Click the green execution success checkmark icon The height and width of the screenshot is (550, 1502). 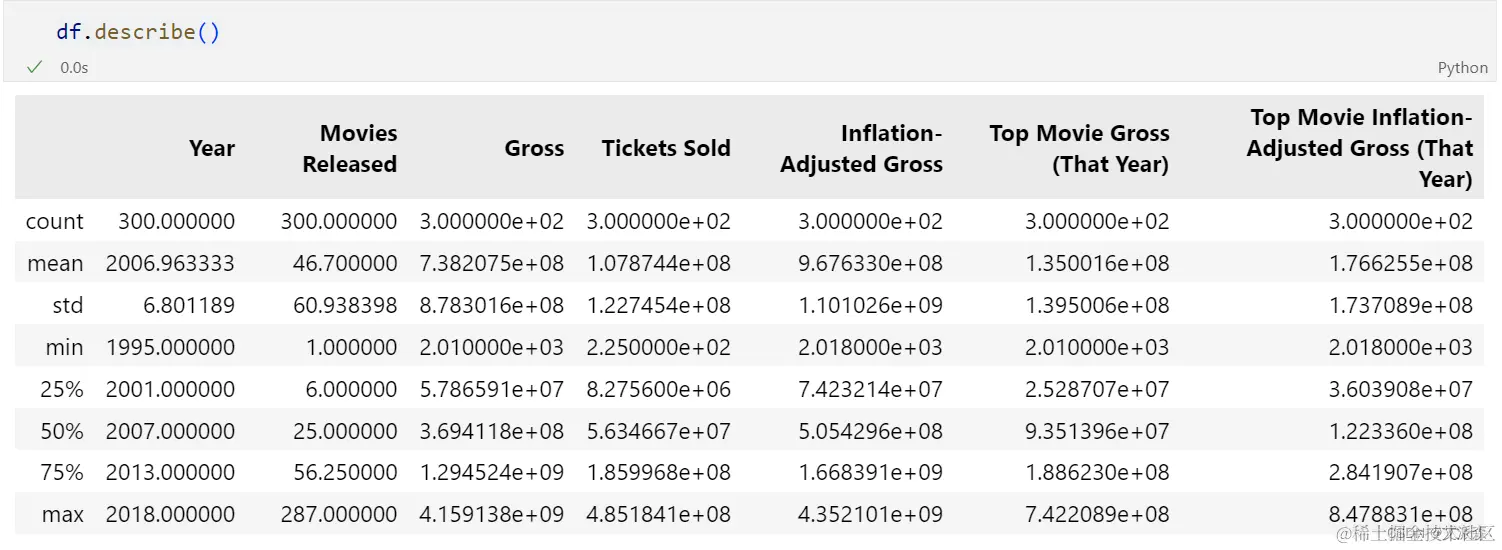[x=35, y=67]
